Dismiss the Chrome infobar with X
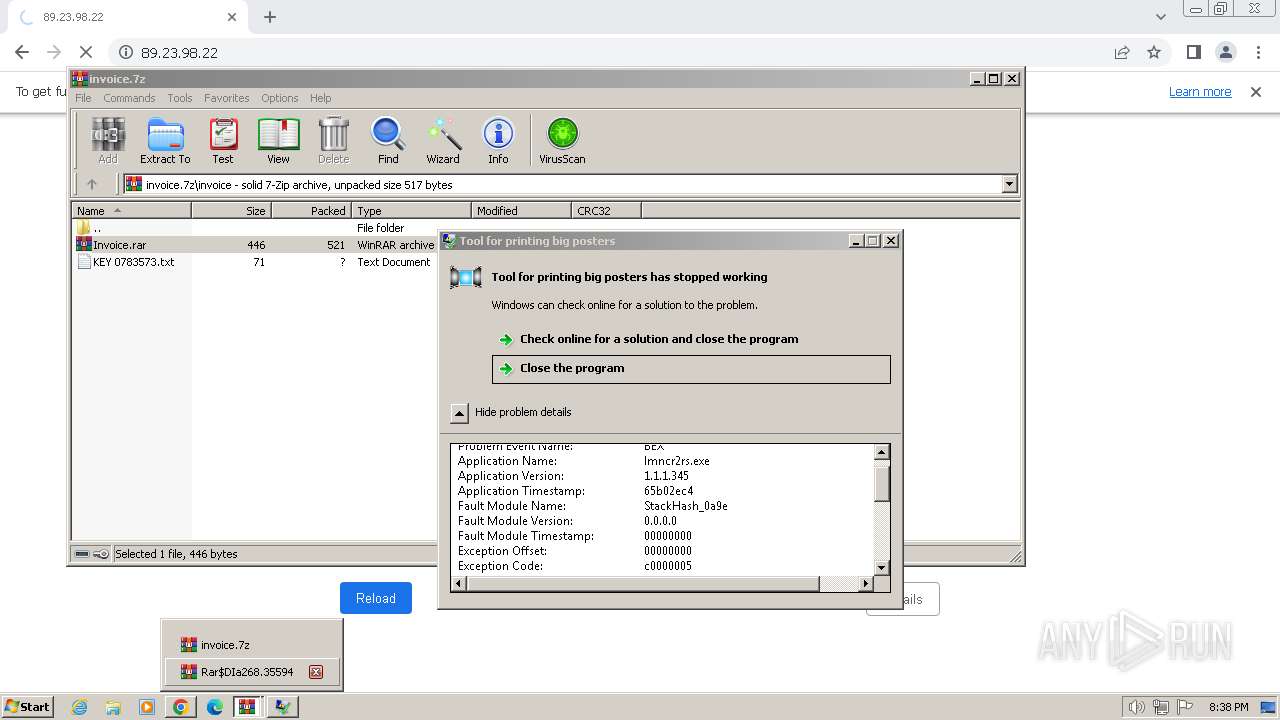 (1256, 91)
